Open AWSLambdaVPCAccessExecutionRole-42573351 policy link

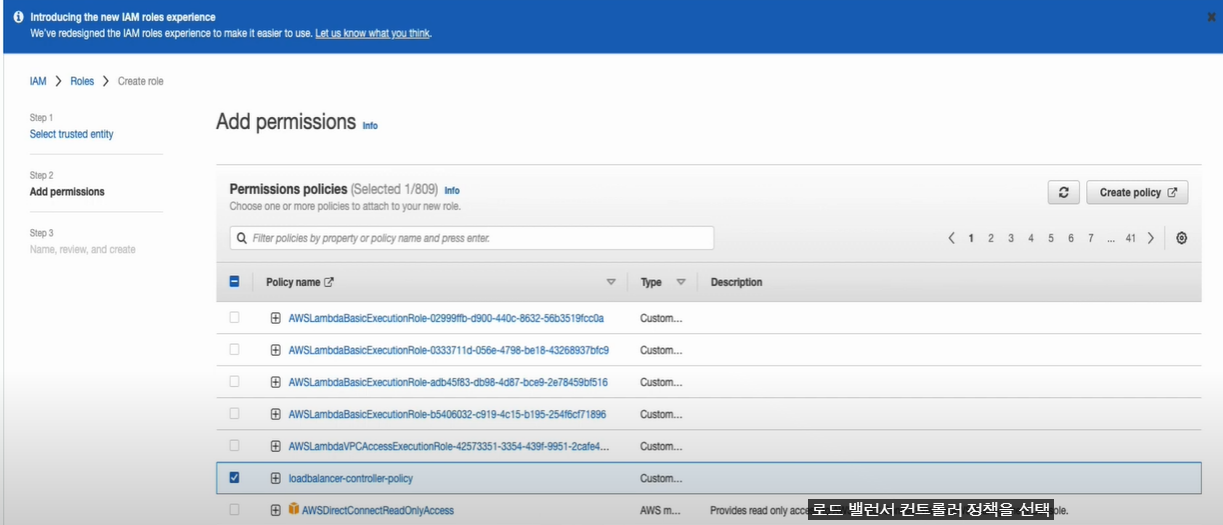449,446
